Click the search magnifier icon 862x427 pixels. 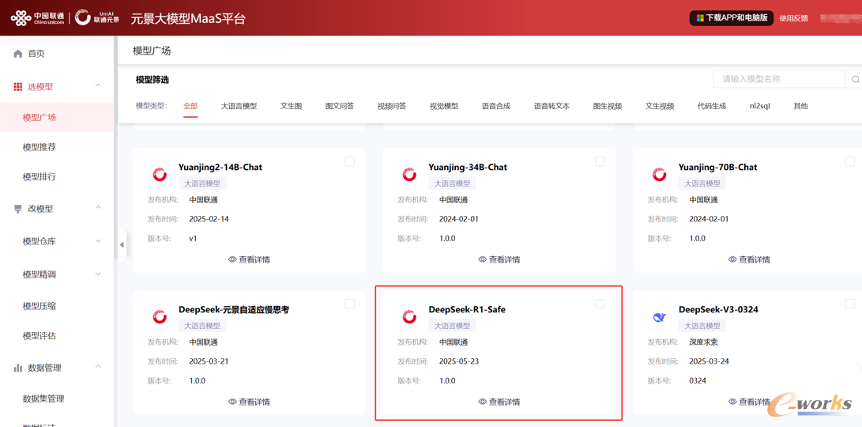click(x=855, y=79)
